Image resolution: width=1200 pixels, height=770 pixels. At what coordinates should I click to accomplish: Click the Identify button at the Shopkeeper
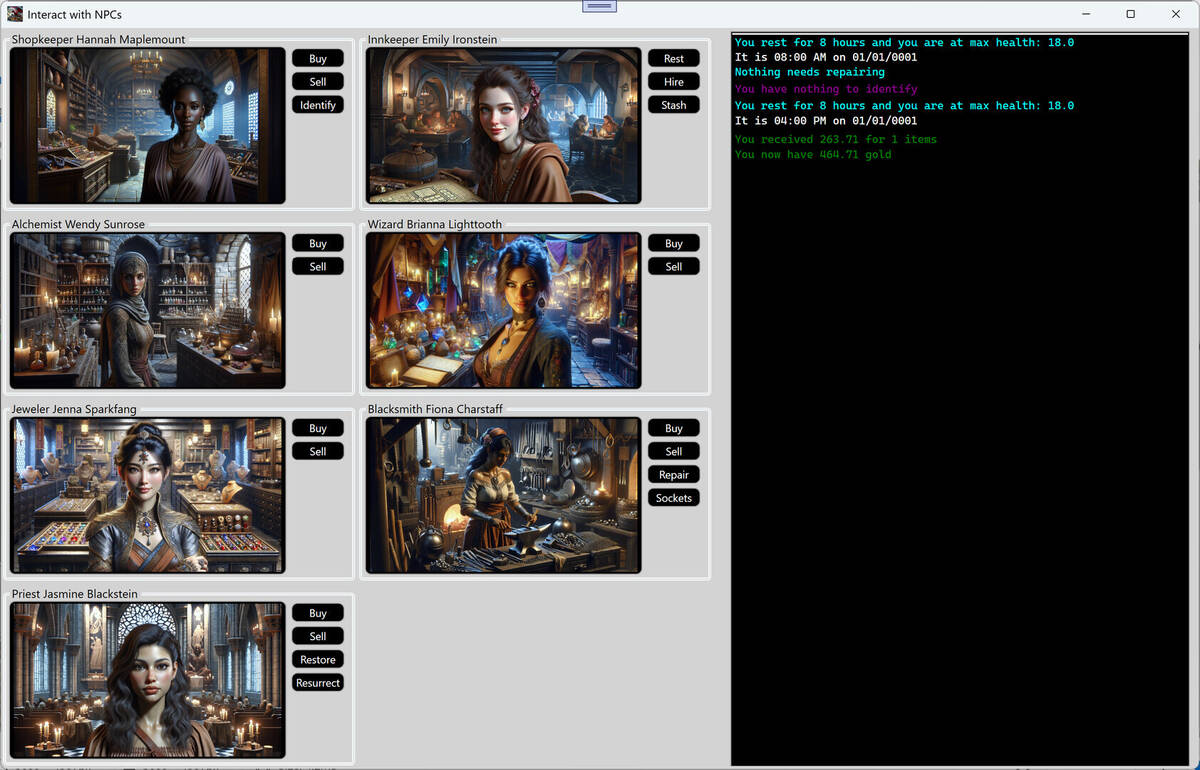(318, 105)
